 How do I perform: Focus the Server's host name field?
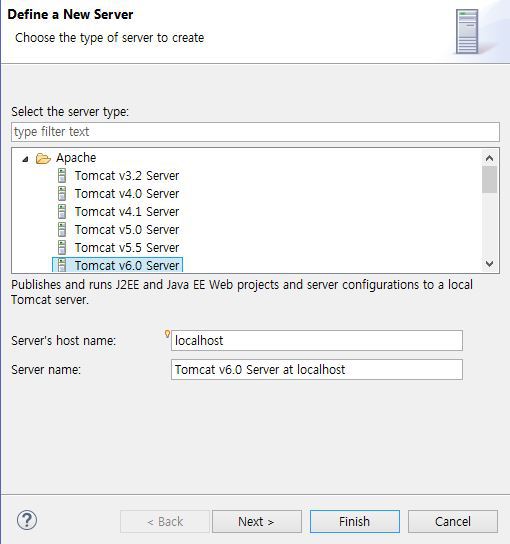pos(317,340)
